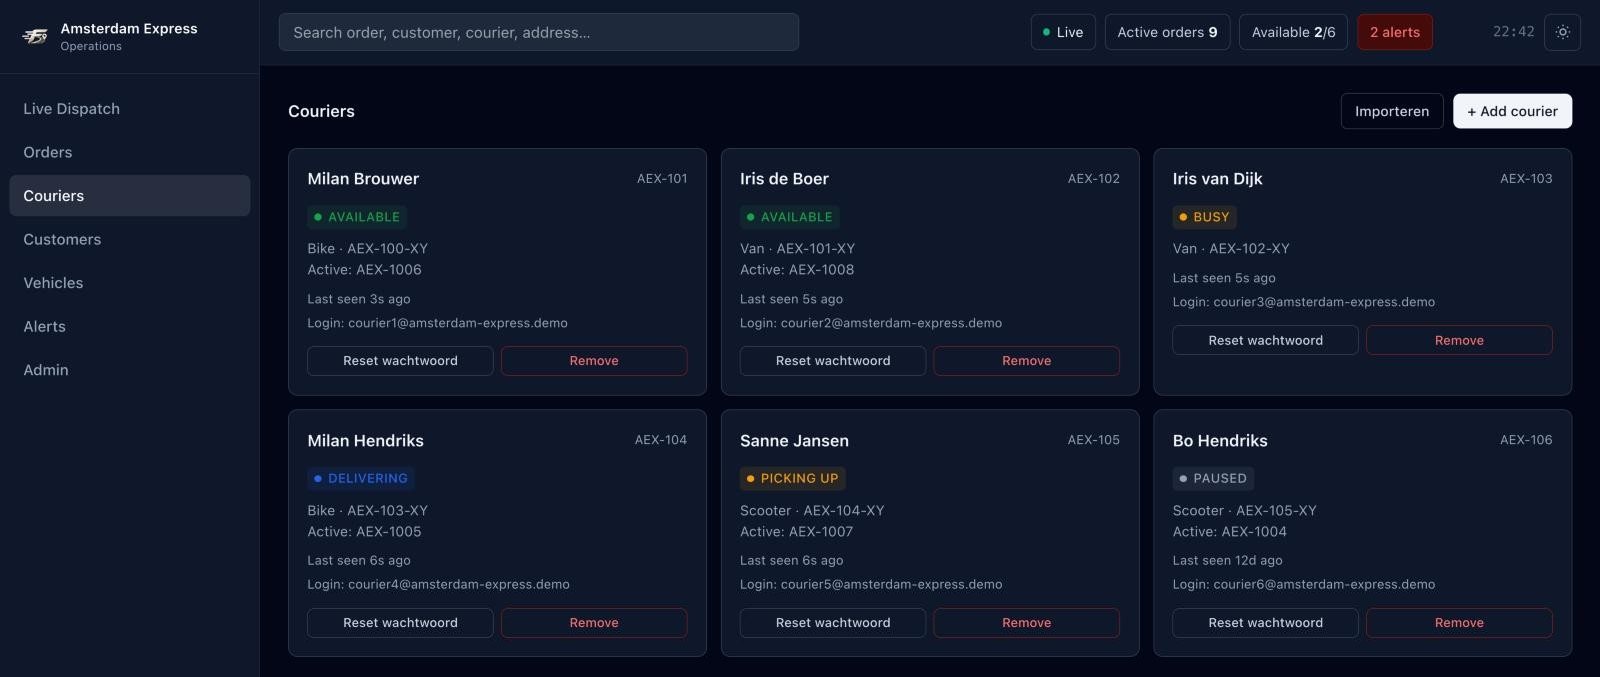The image size is (1600, 677).
Task: Click the Add courier button
Action: click(x=1512, y=111)
